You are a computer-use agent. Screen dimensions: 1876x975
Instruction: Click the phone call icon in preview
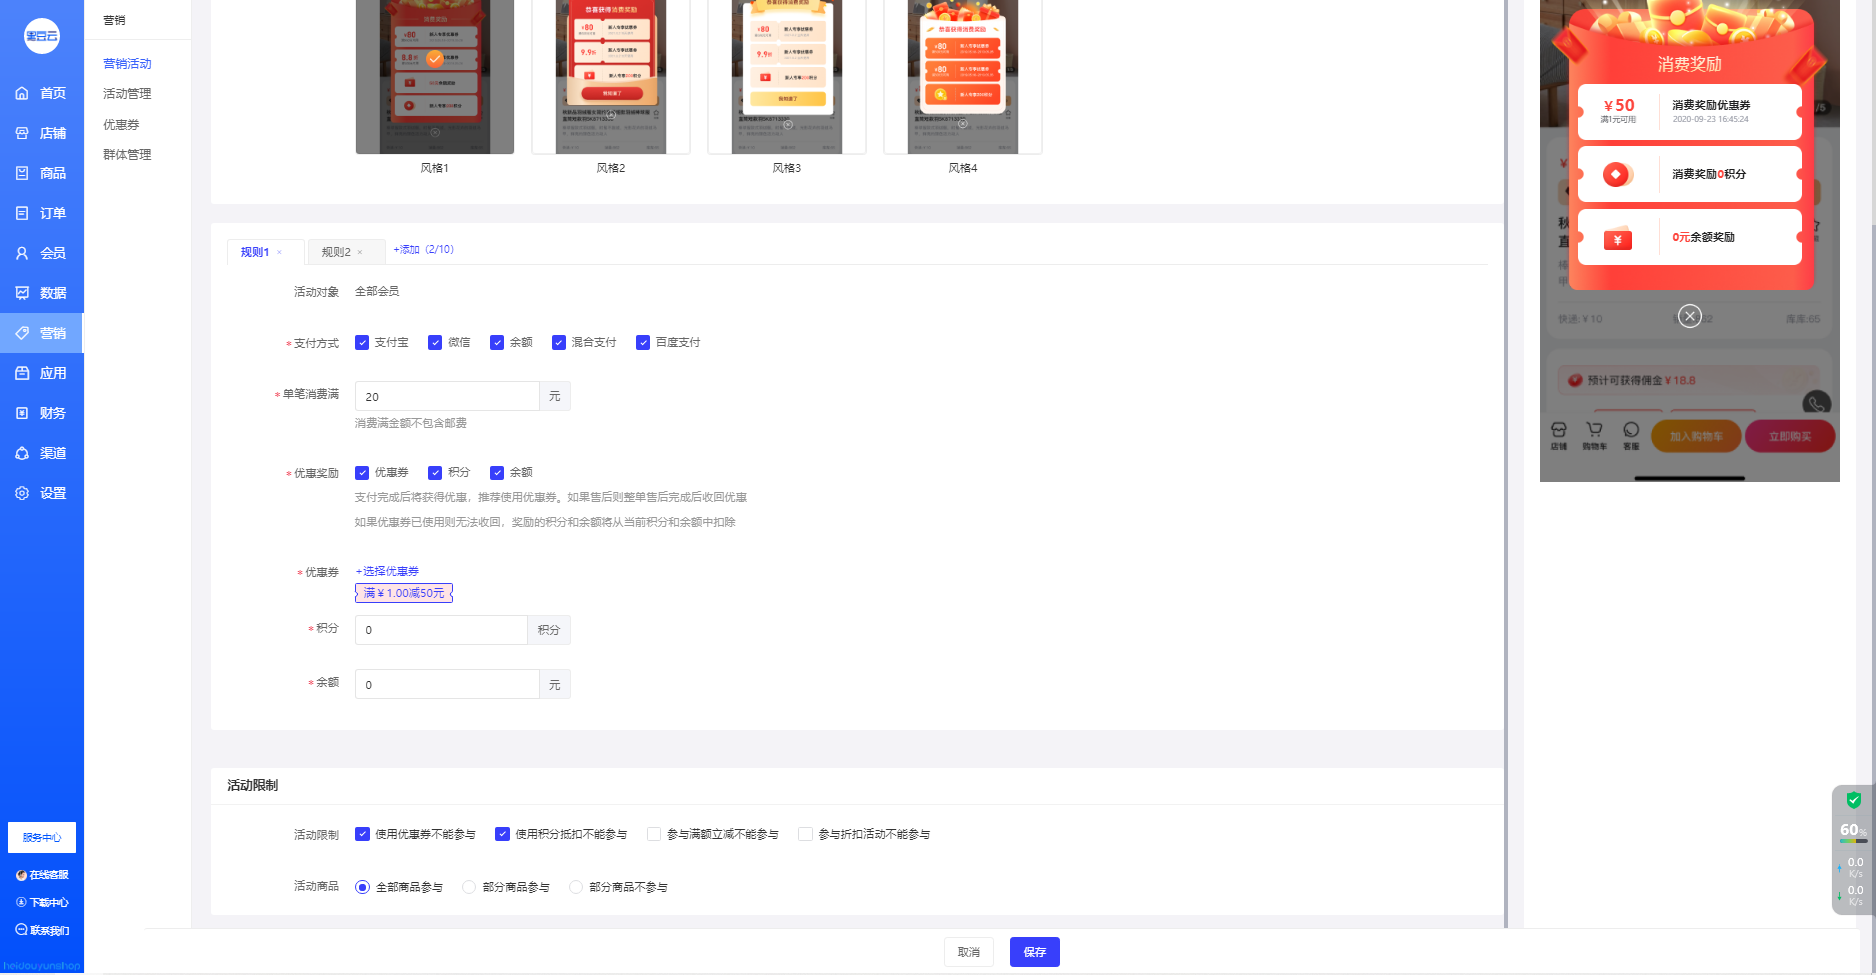1816,403
